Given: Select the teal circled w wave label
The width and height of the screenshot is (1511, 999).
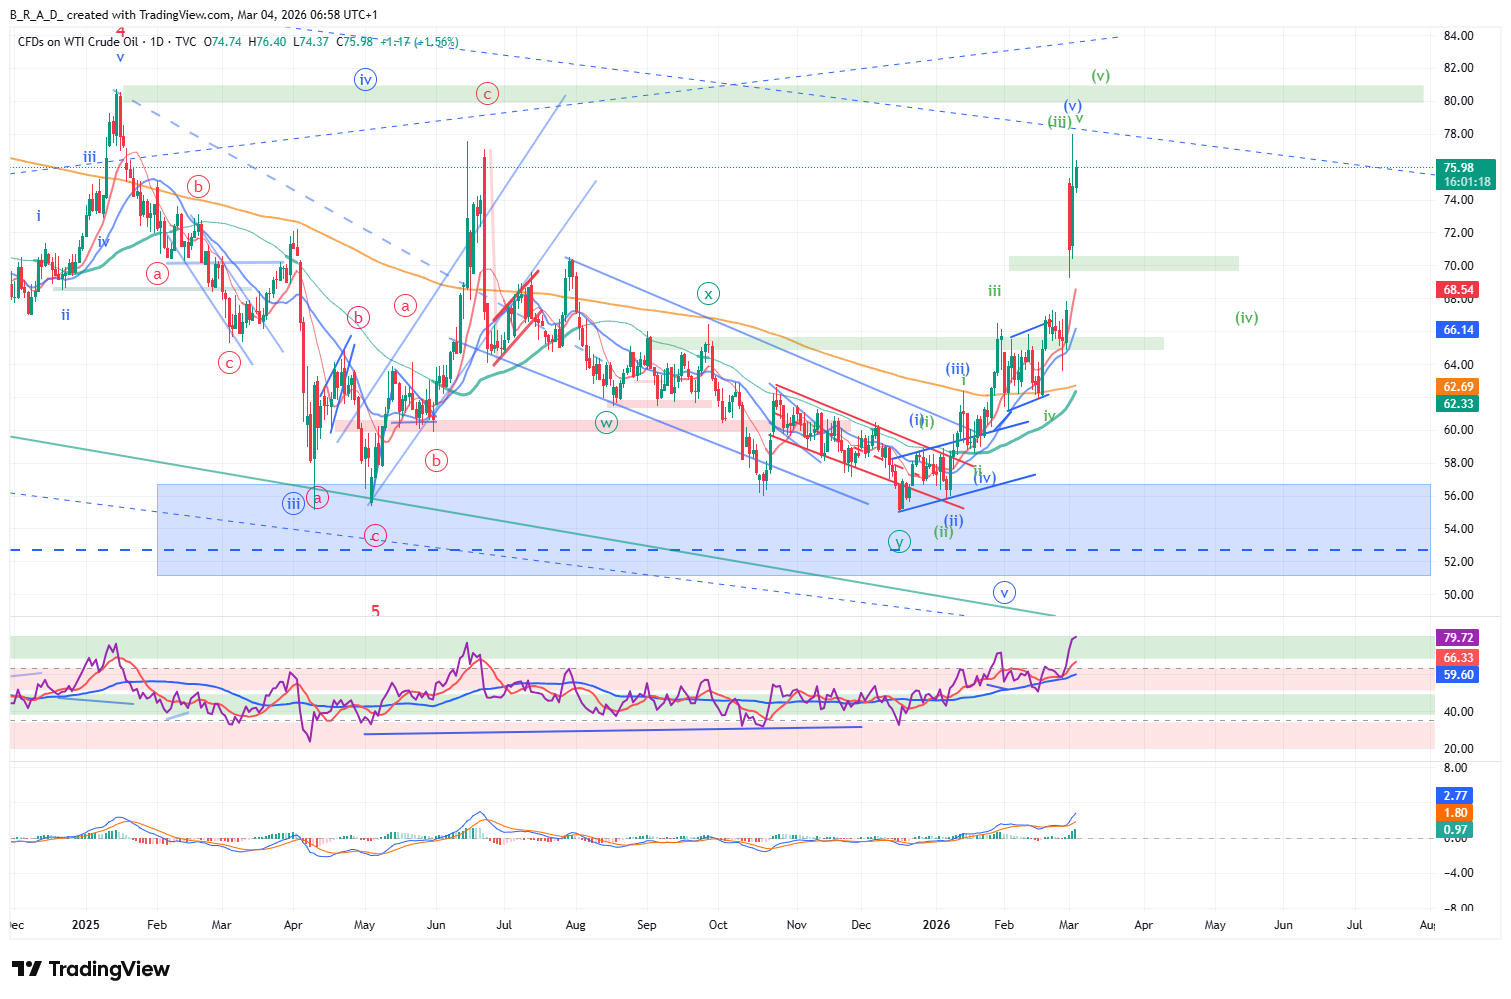Looking at the screenshot, I should [606, 422].
